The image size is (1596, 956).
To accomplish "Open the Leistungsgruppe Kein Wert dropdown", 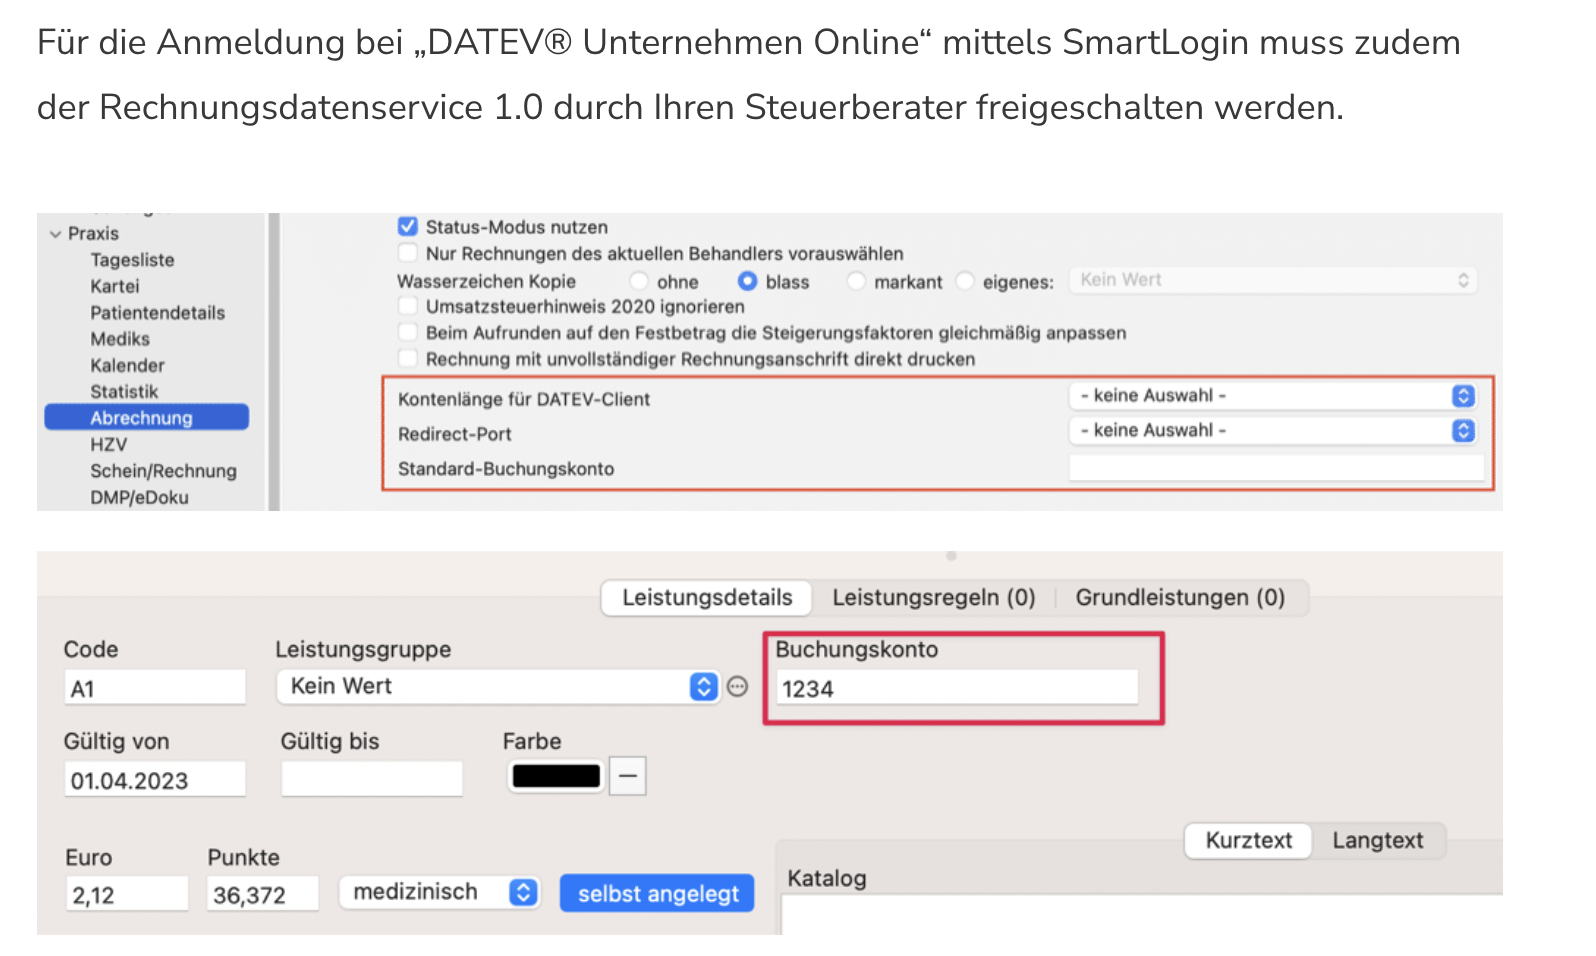I will [x=497, y=686].
